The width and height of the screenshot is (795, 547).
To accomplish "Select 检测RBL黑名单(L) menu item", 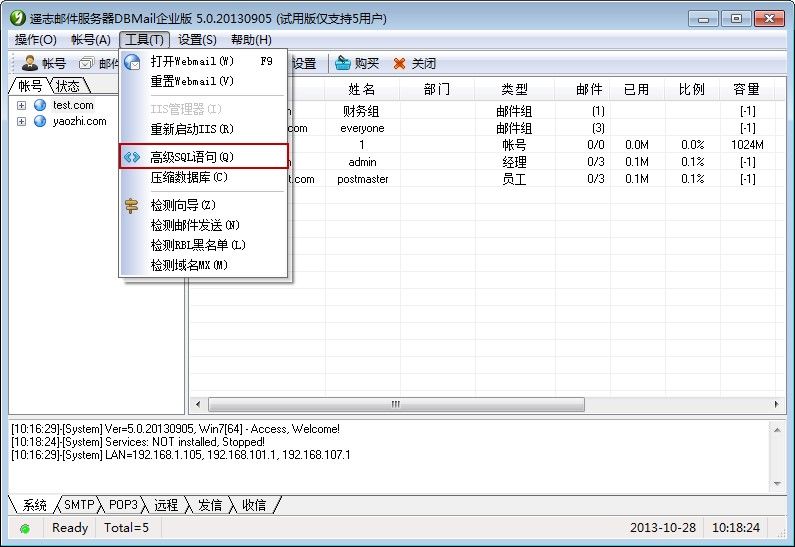I will (204, 245).
